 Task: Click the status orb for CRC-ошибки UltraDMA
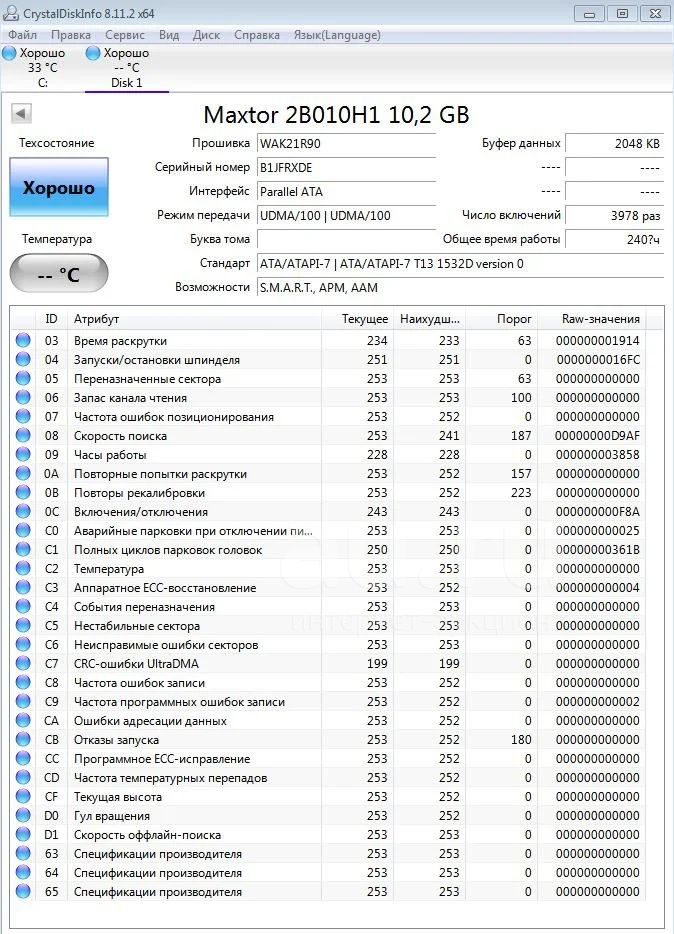(x=23, y=664)
